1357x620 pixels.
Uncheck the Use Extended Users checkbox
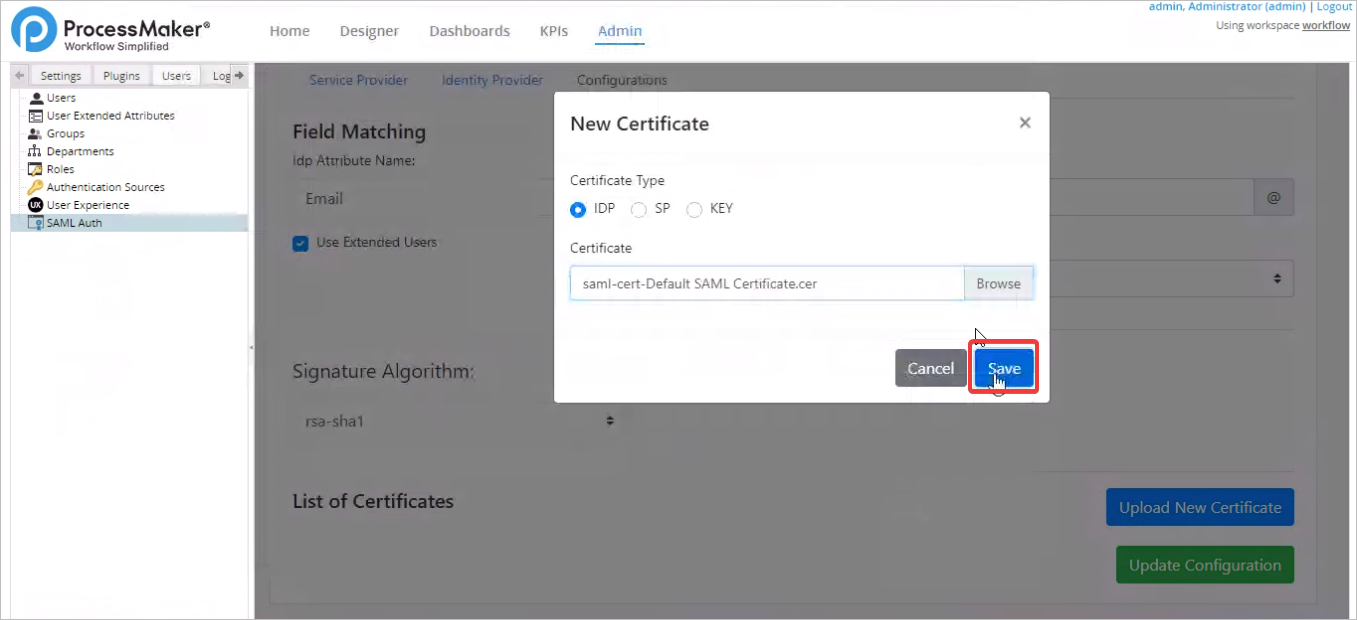(300, 243)
